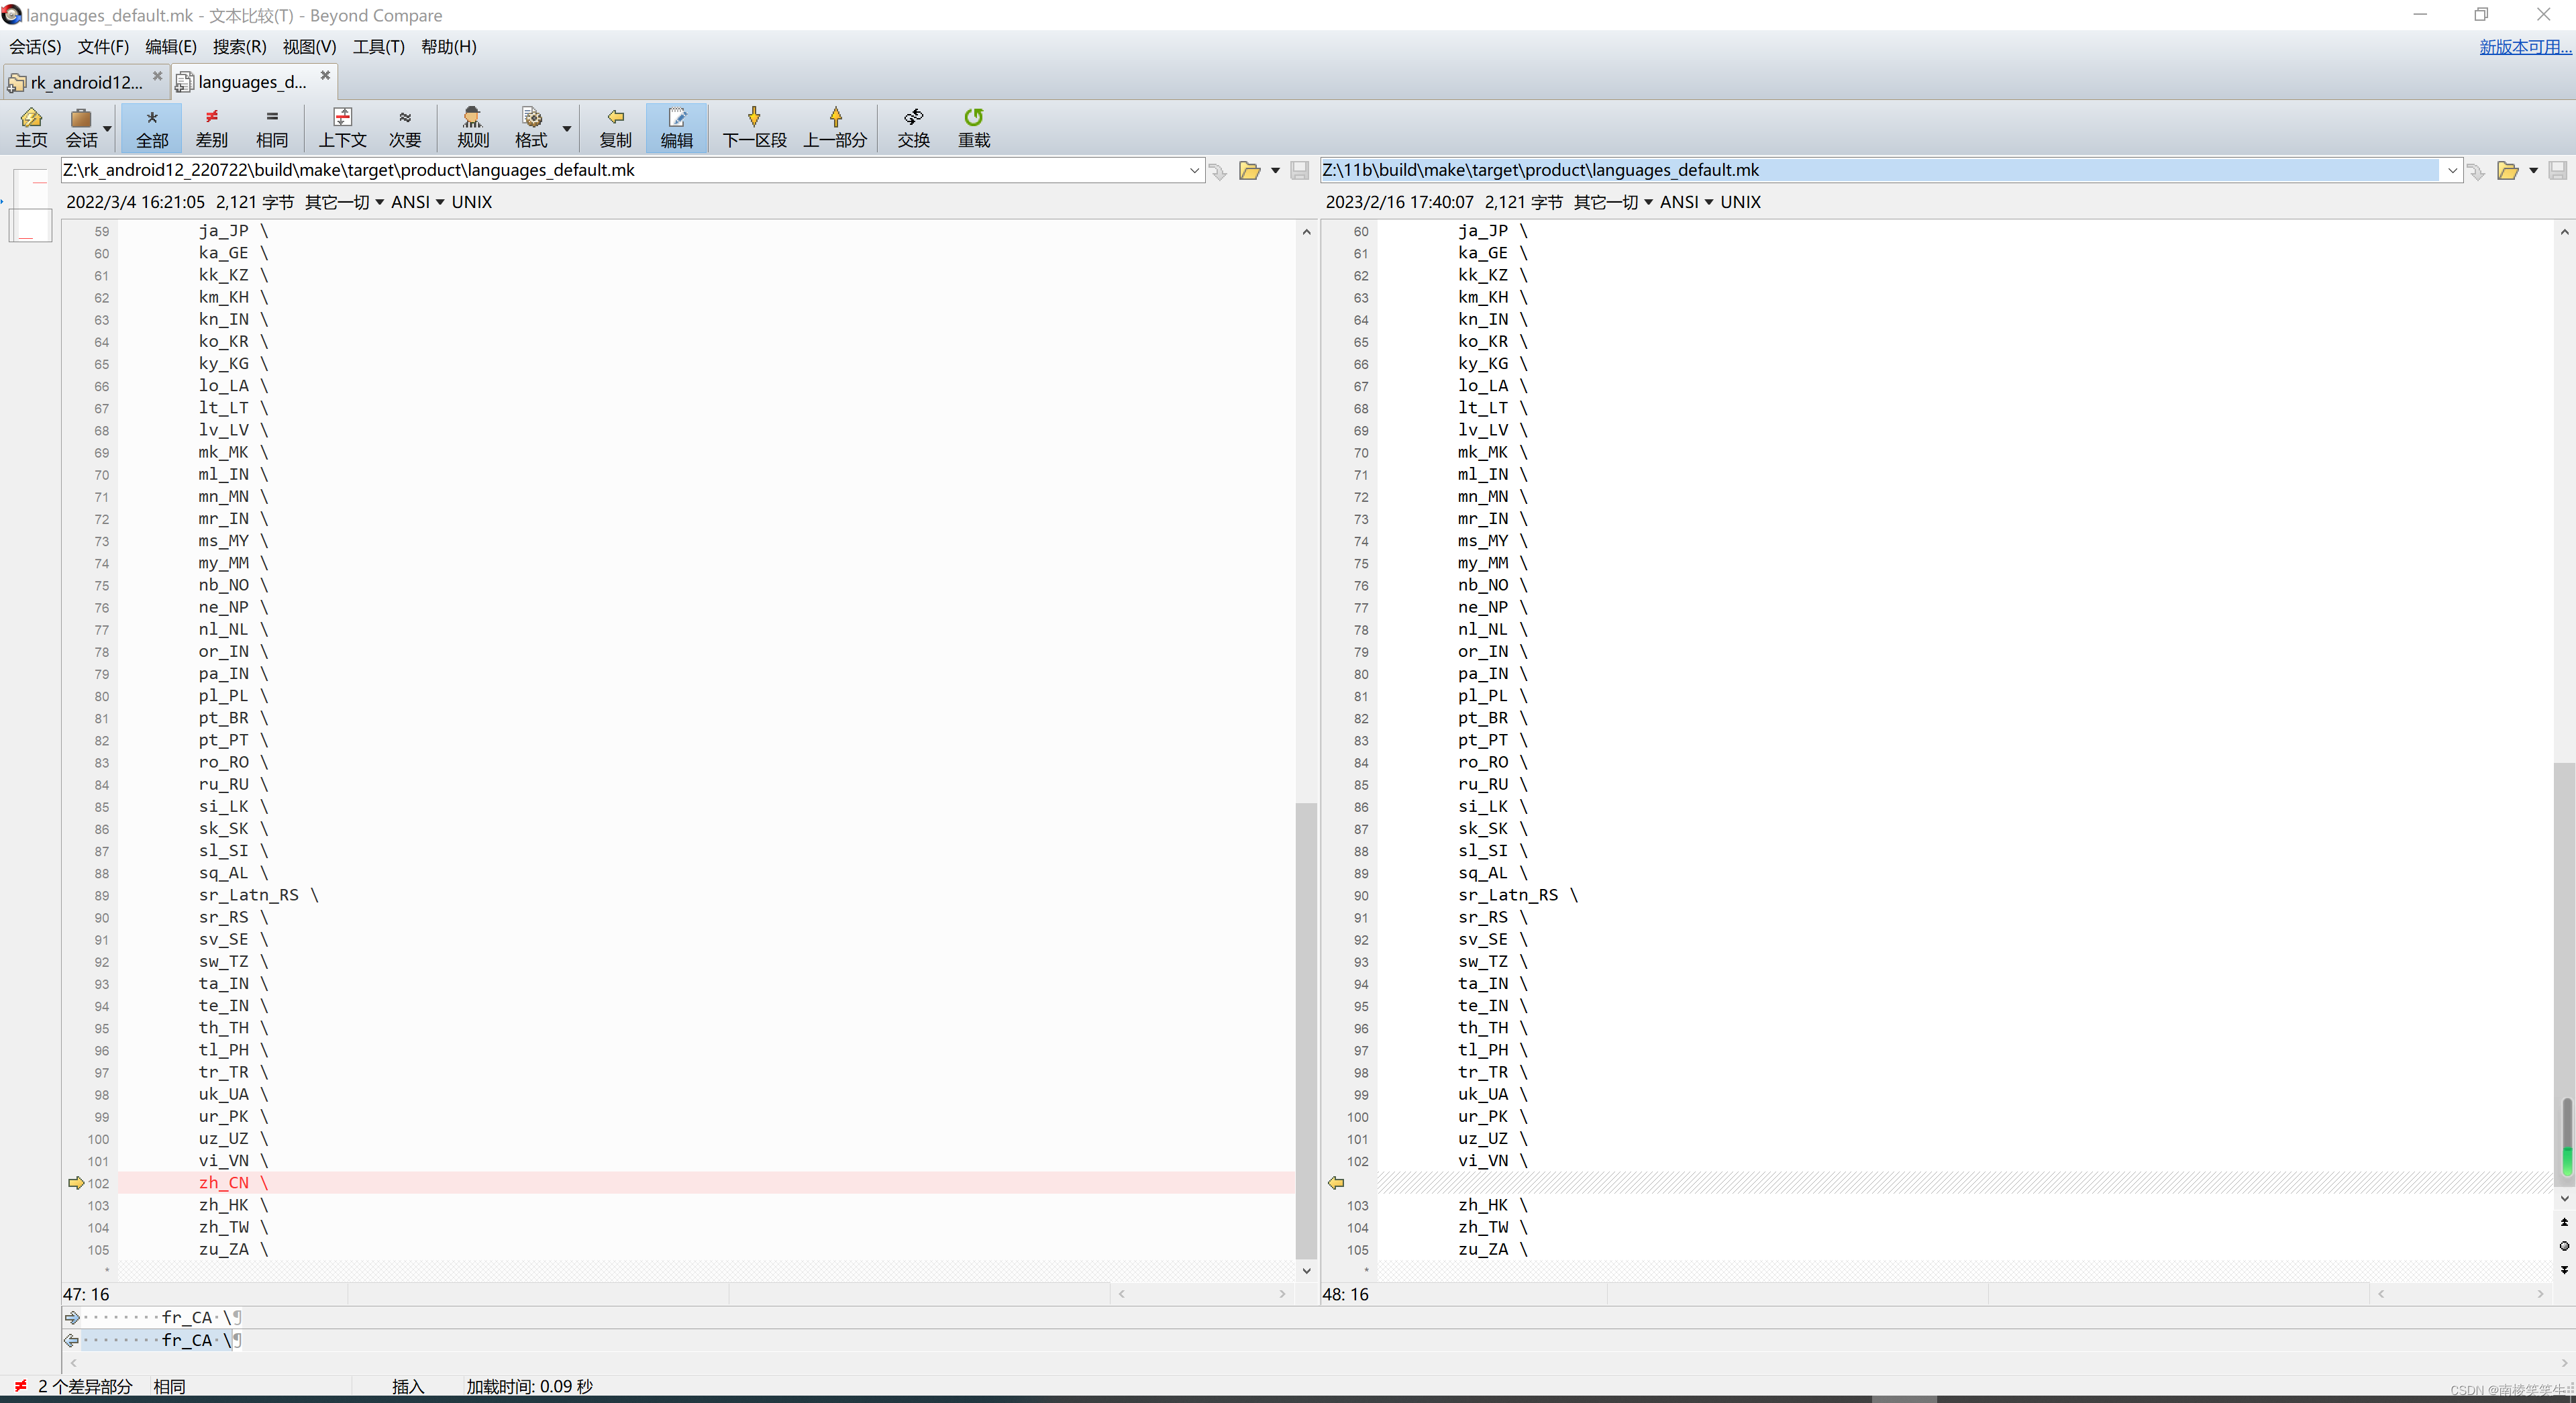Open left-side browse folder icon
The height and width of the screenshot is (1403, 2576).
tap(1249, 171)
